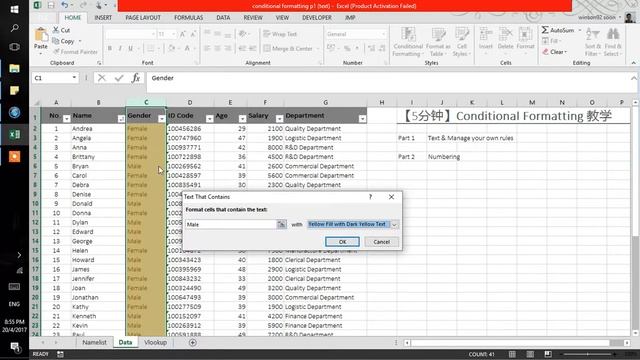640x360 pixels.
Task: Click the text input containing Male
Action: tap(231, 224)
